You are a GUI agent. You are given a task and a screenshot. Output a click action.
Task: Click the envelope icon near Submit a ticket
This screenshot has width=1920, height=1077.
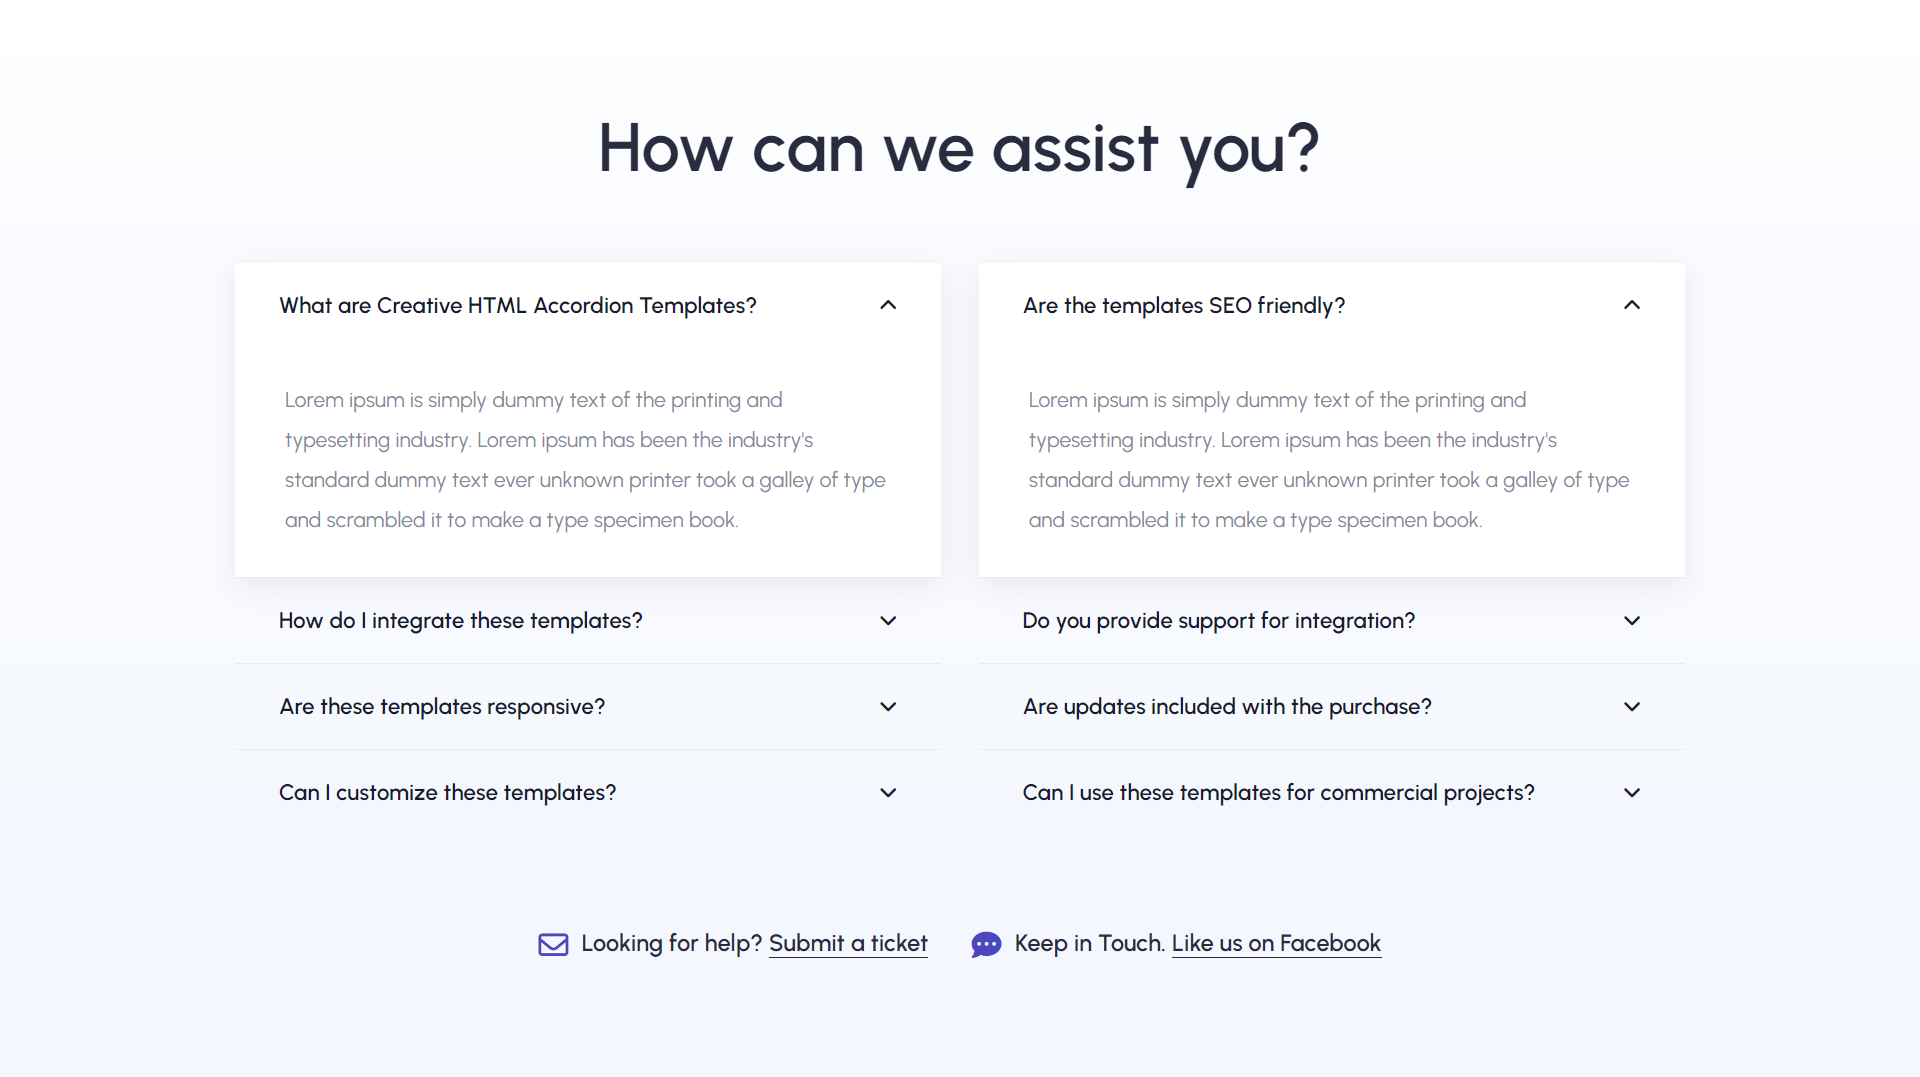(553, 943)
